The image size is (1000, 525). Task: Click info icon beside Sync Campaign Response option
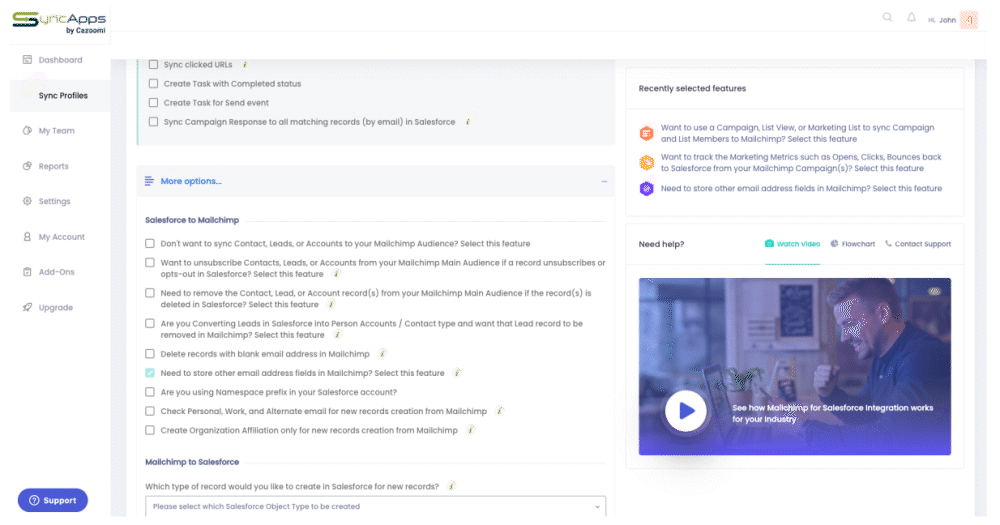pos(468,122)
